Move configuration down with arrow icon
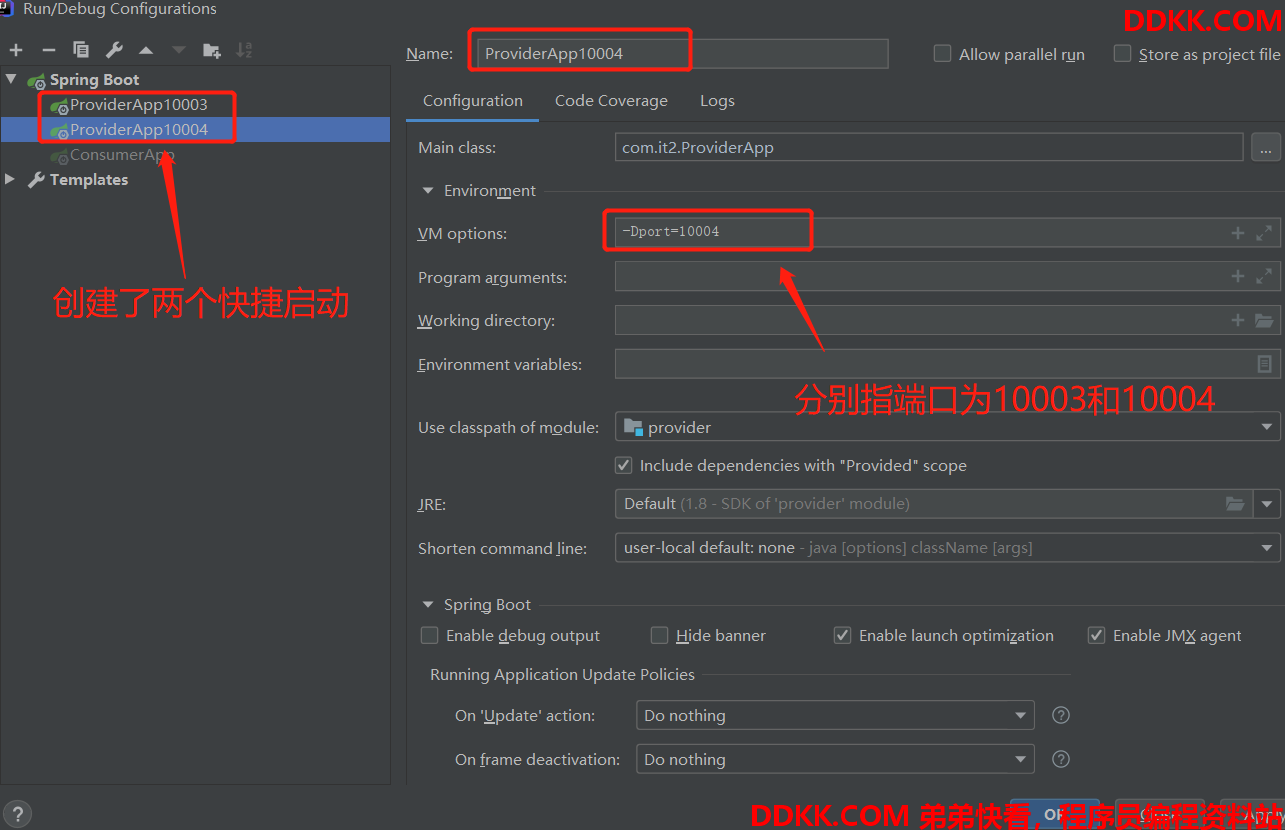Image resolution: width=1285 pixels, height=830 pixels. tap(178, 50)
